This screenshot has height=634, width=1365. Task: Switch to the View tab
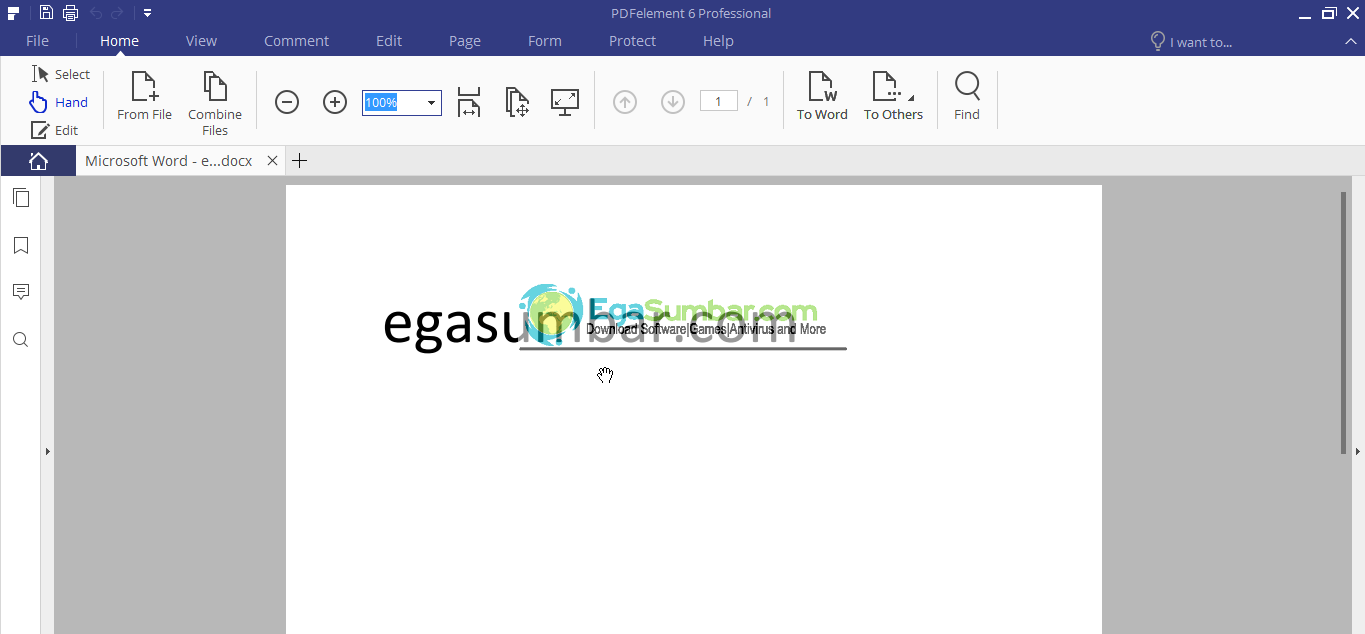click(201, 41)
